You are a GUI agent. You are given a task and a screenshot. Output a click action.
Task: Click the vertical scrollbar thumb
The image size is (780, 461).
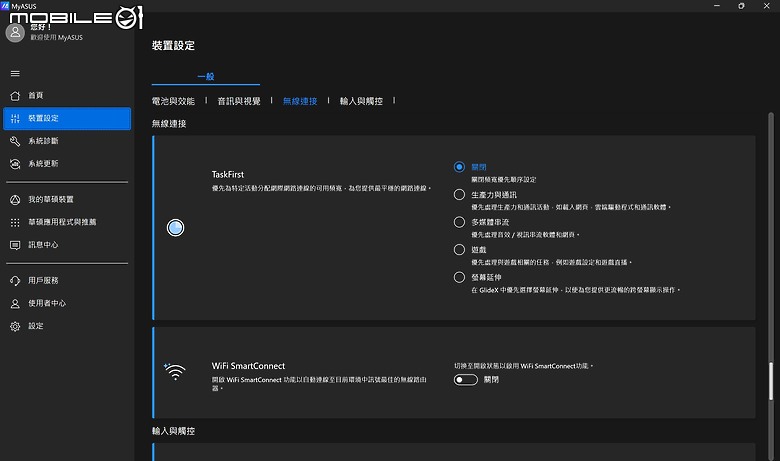(x=771, y=381)
